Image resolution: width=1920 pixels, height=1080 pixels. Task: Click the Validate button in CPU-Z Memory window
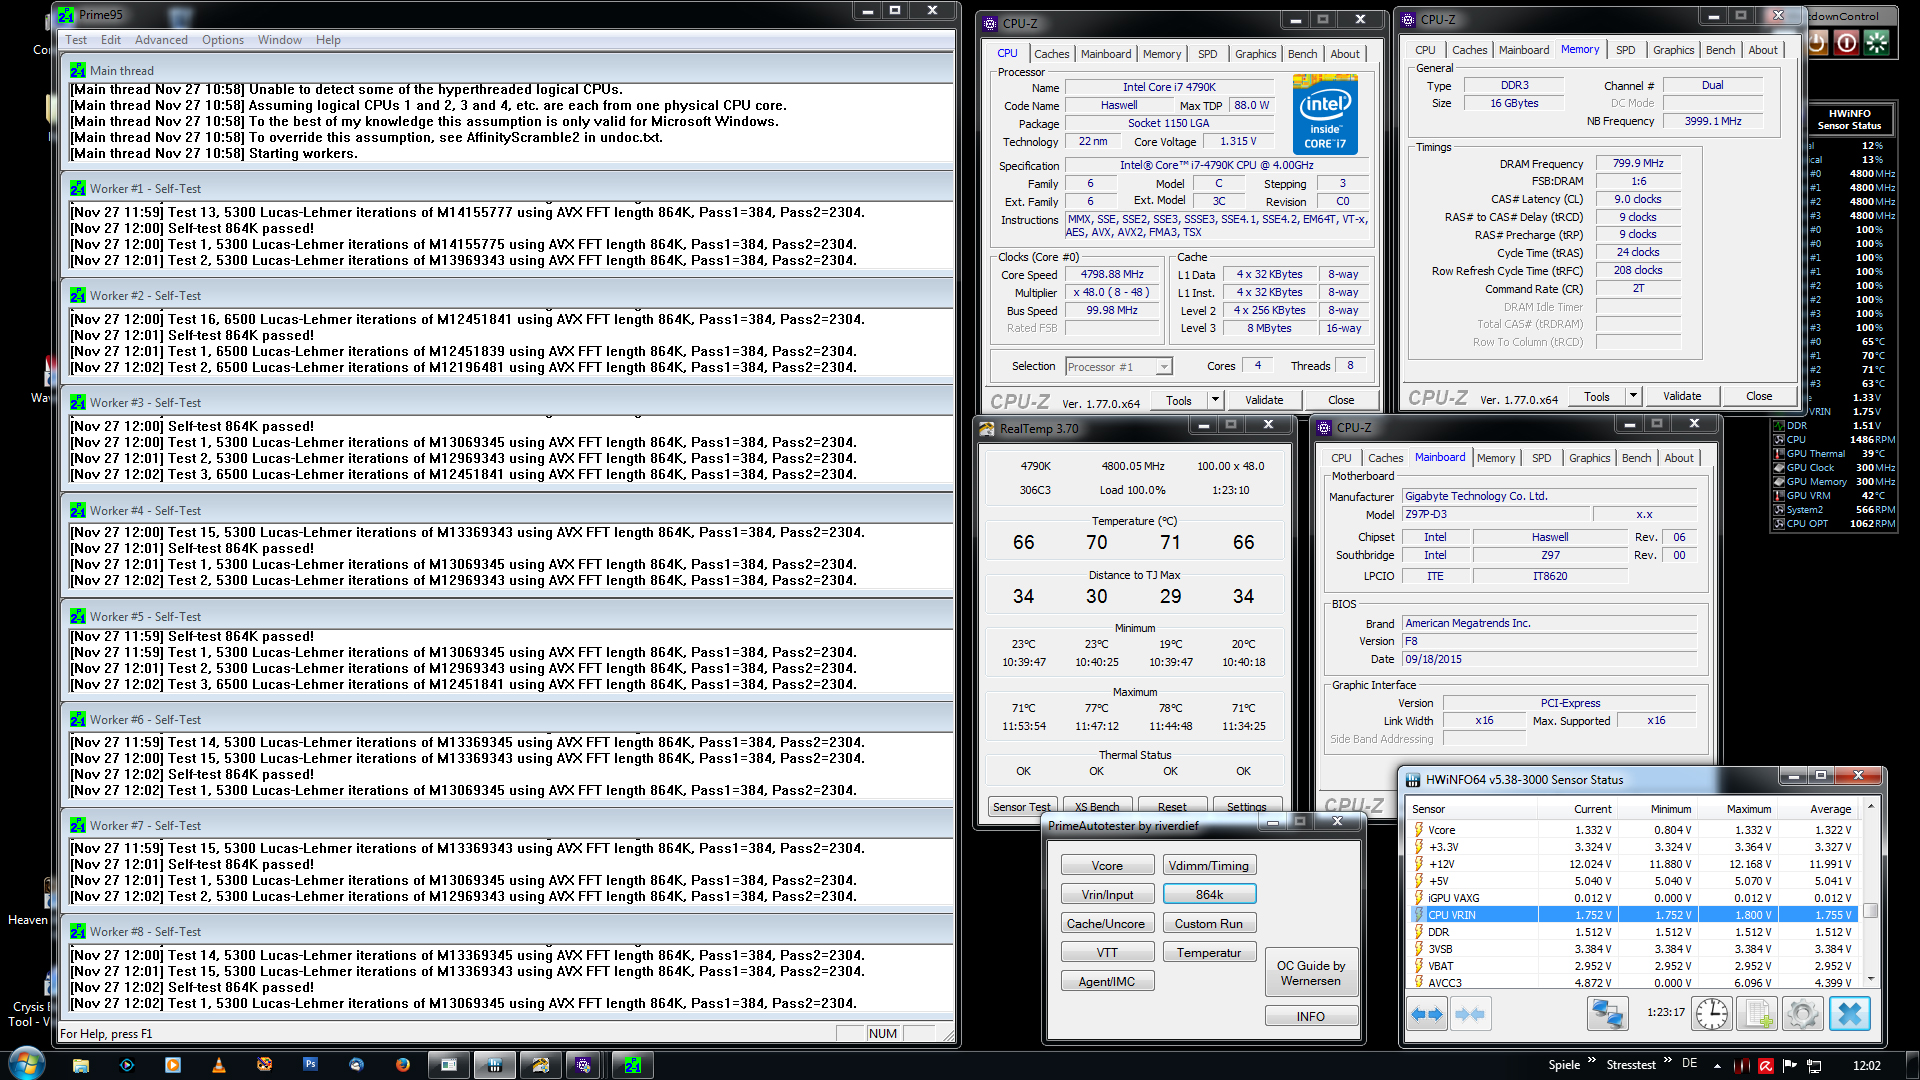[x=1681, y=396]
